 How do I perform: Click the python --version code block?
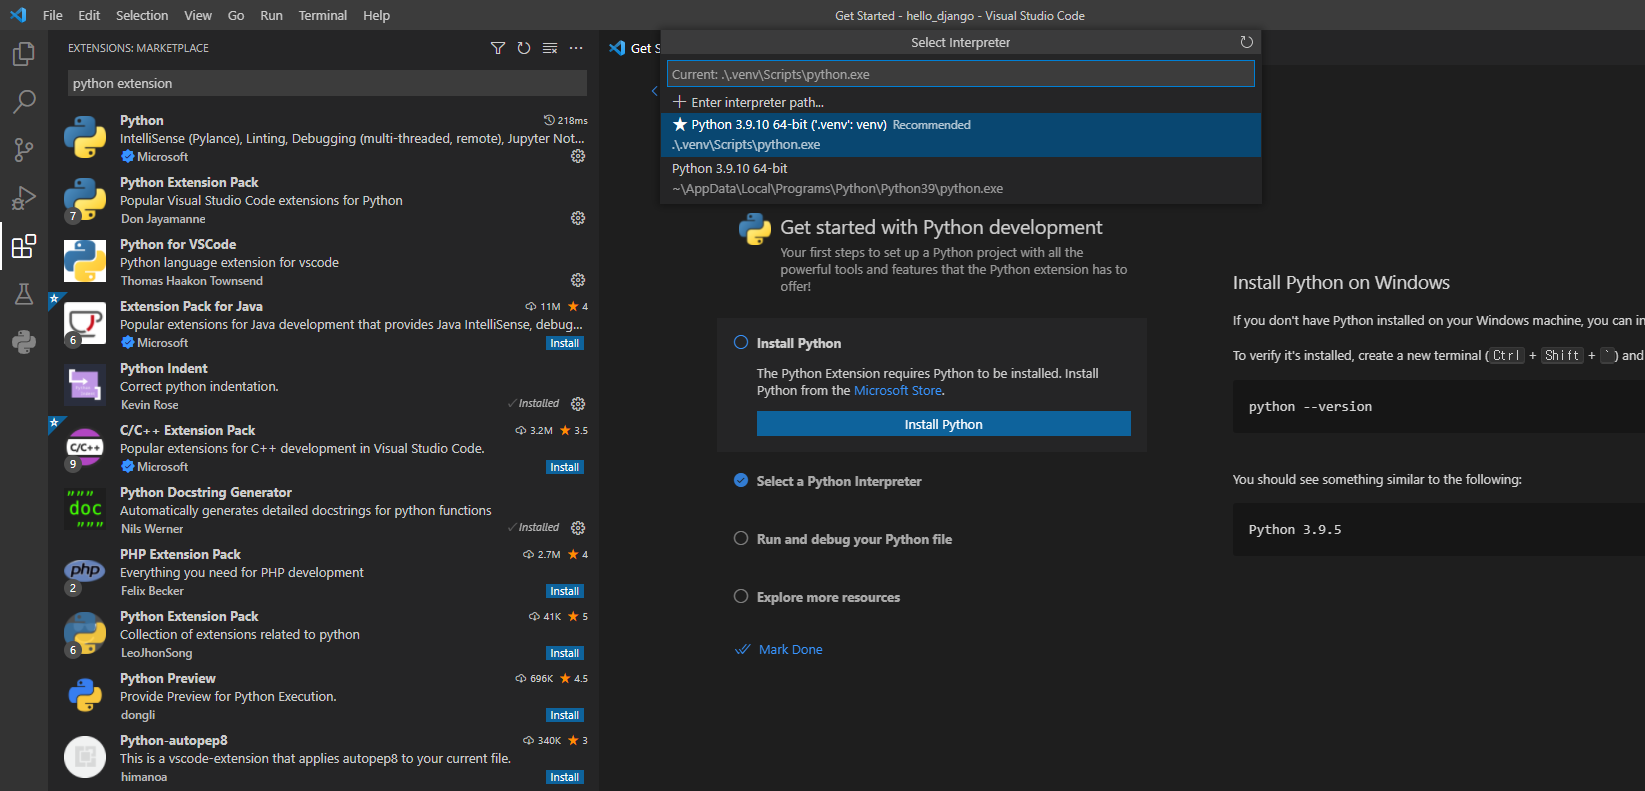[1439, 406]
